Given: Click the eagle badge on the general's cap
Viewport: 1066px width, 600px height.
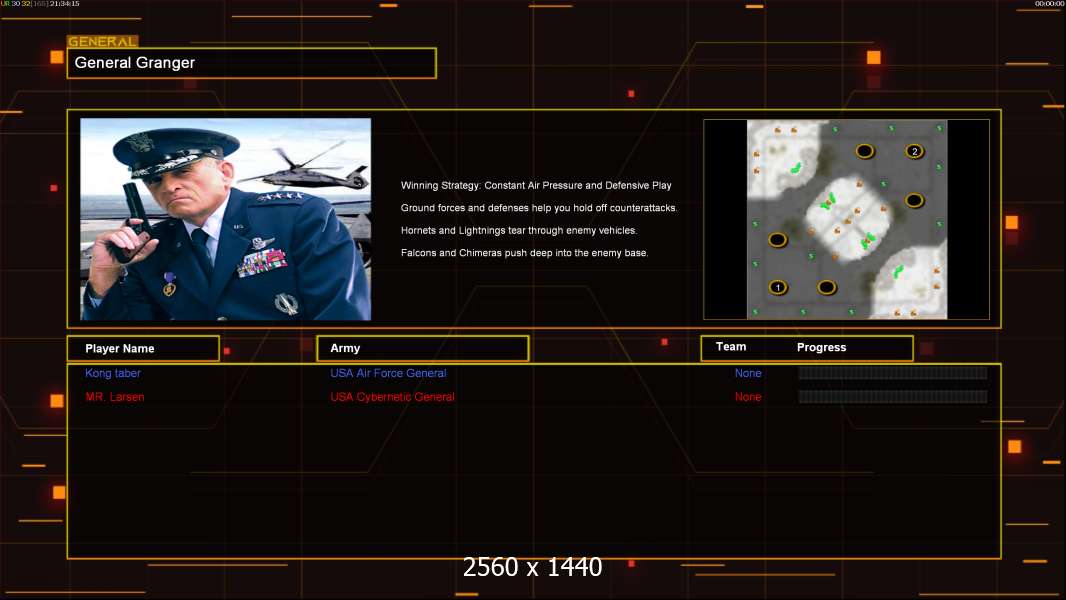Looking at the screenshot, I should (141, 140).
